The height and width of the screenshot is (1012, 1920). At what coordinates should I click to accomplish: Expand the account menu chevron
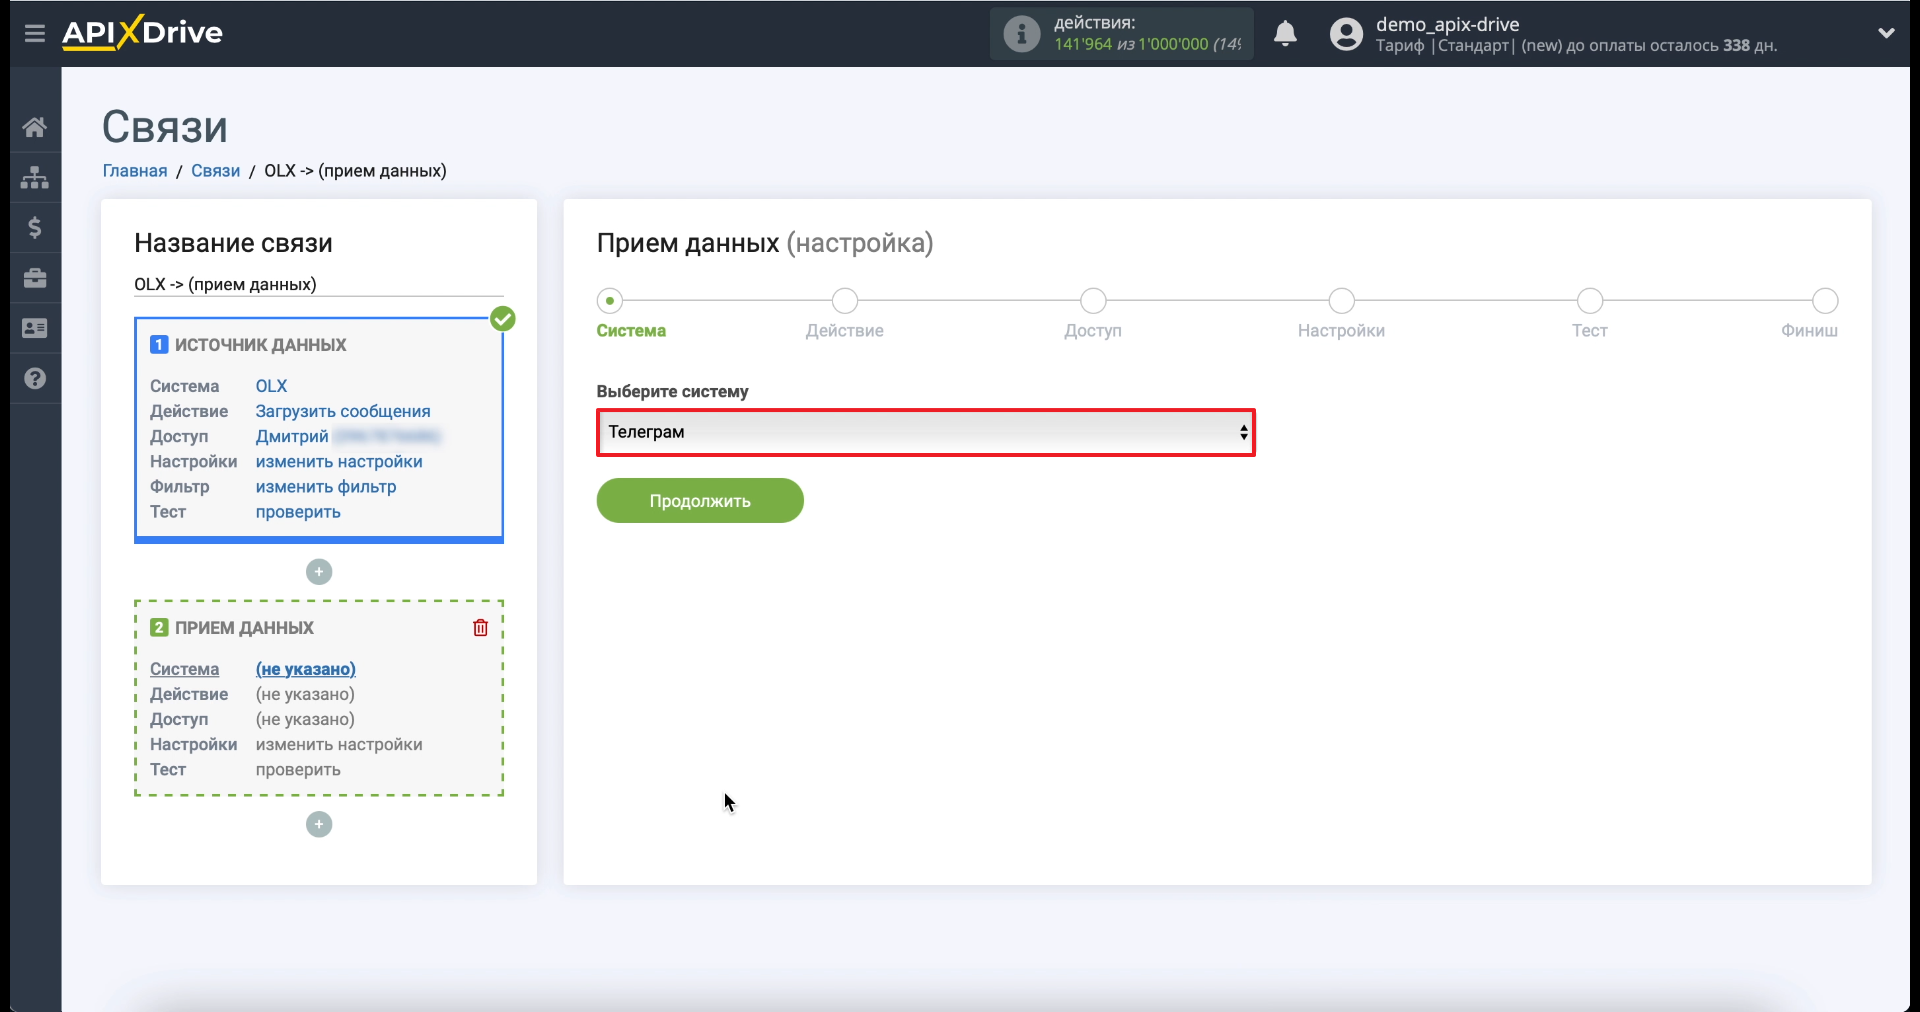tap(1886, 33)
